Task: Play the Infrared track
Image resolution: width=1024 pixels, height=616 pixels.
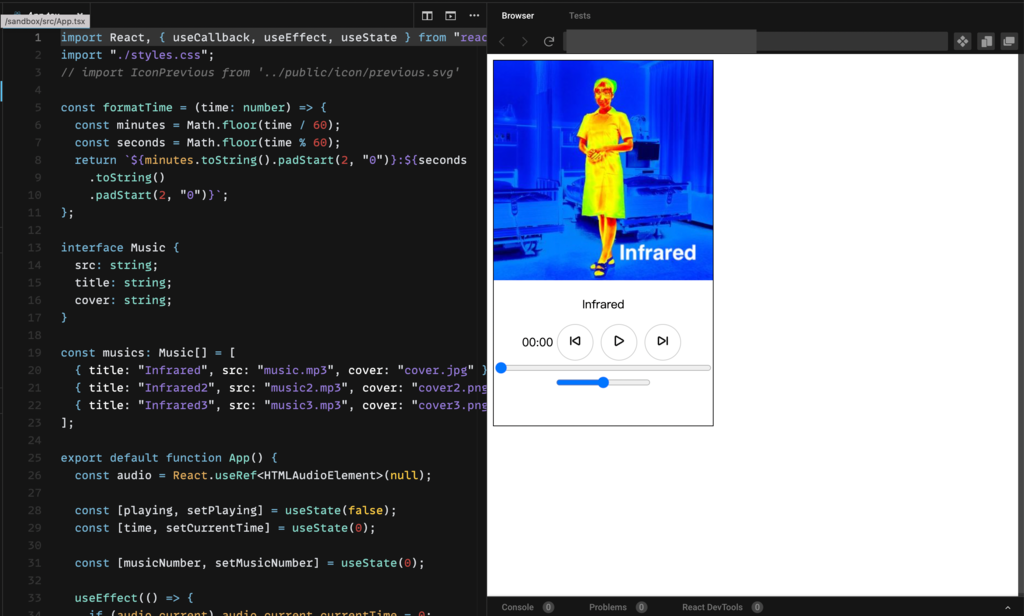Action: tap(619, 342)
